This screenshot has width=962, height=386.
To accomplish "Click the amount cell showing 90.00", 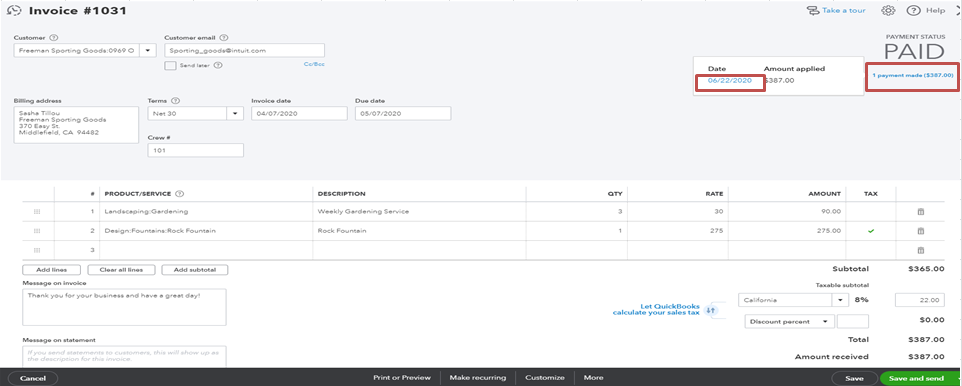I will pos(787,212).
